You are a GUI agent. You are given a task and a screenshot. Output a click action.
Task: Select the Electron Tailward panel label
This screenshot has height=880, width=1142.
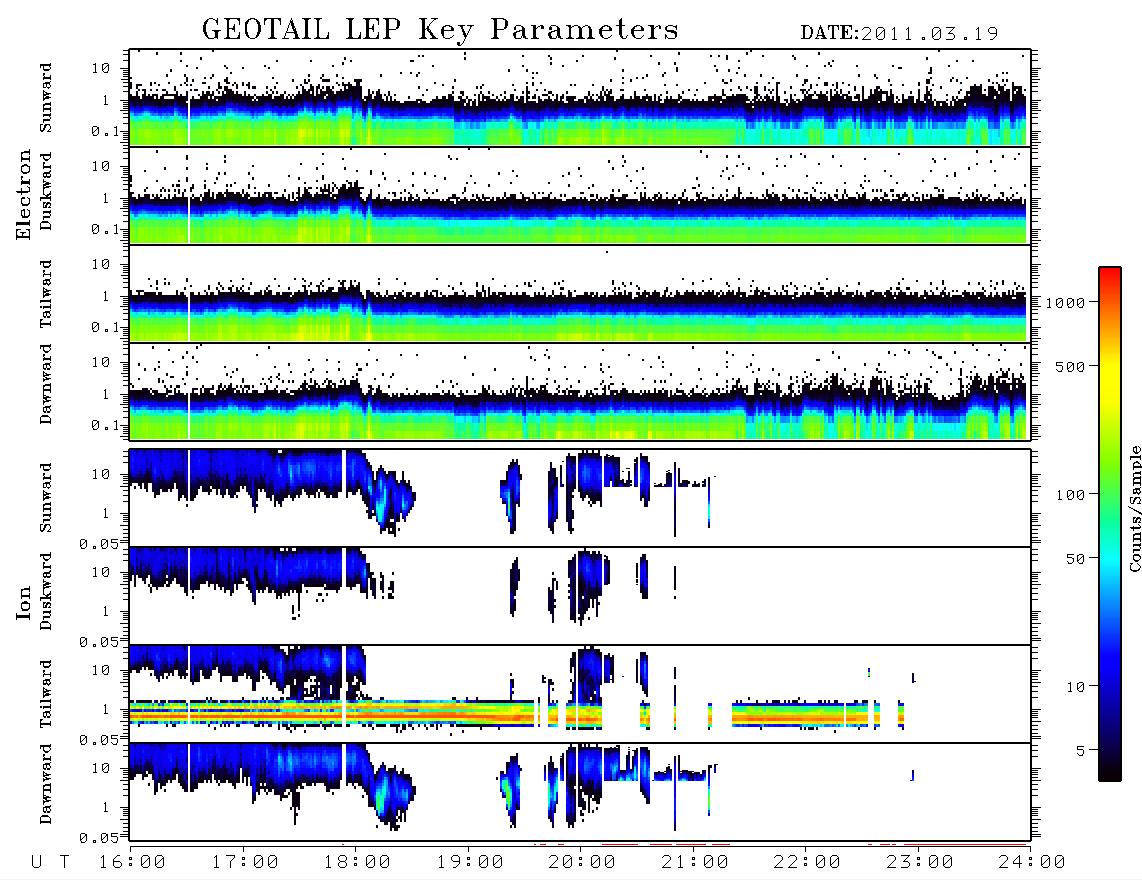[46, 294]
